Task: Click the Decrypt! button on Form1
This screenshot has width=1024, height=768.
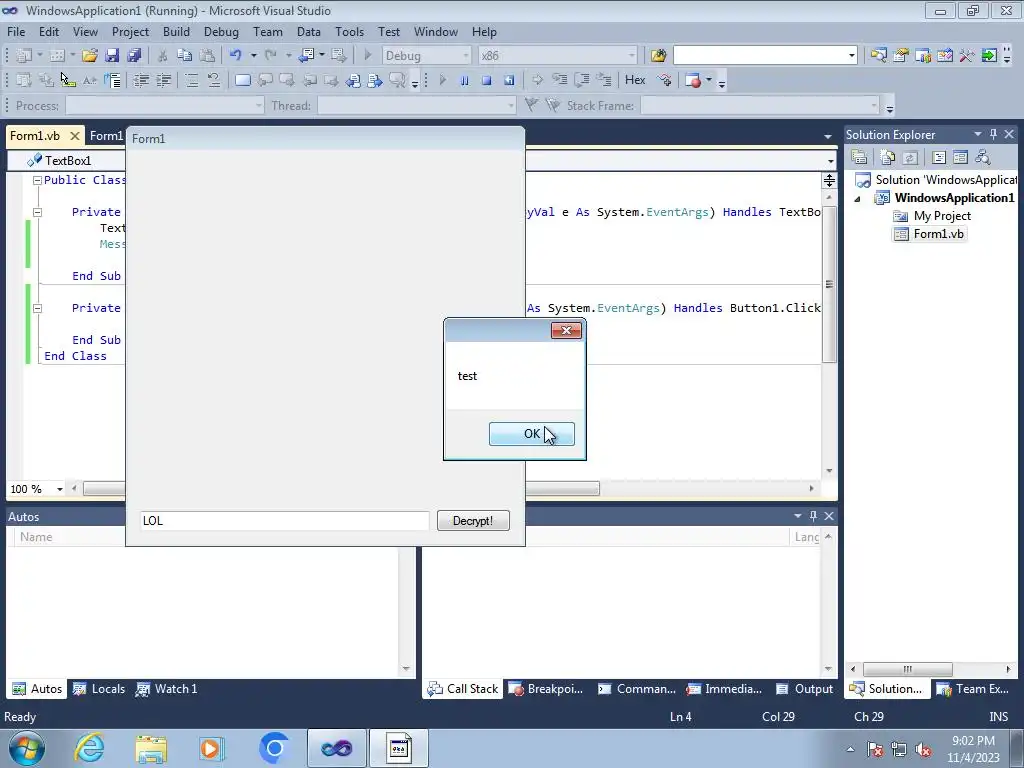Action: pos(473,520)
